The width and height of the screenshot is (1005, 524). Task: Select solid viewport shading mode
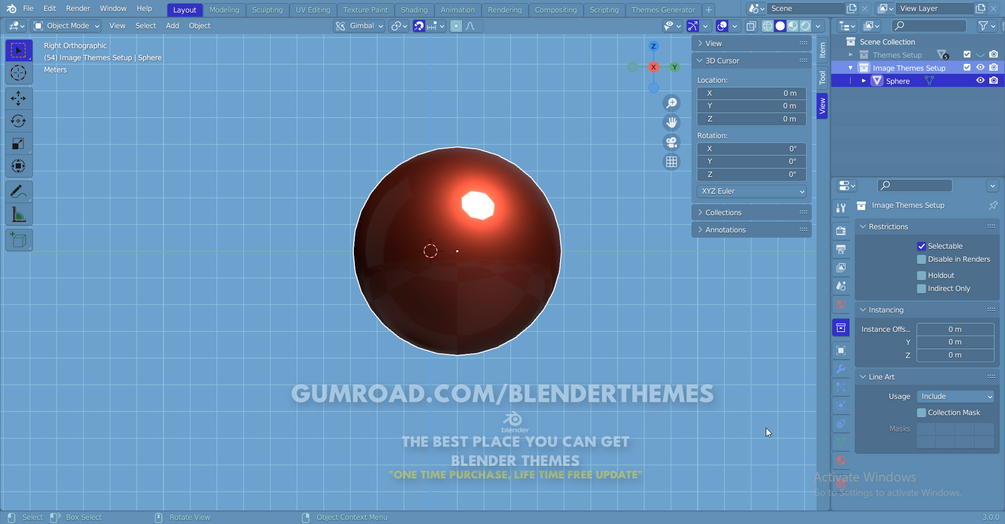coord(780,26)
